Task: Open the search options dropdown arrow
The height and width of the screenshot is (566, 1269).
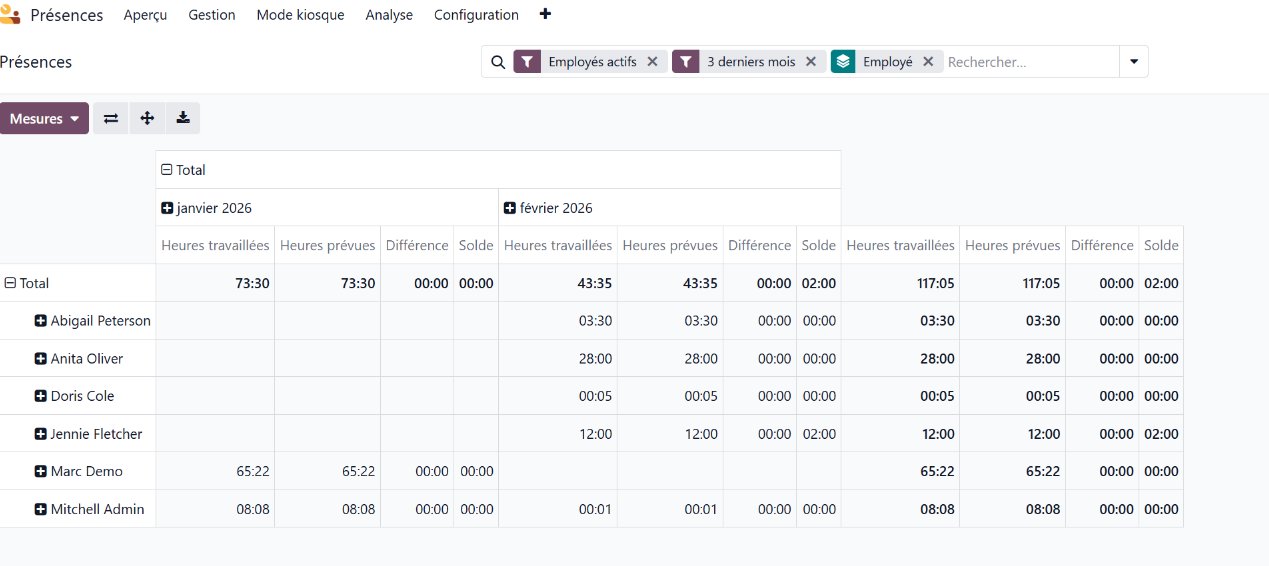Action: pyautogui.click(x=1134, y=62)
